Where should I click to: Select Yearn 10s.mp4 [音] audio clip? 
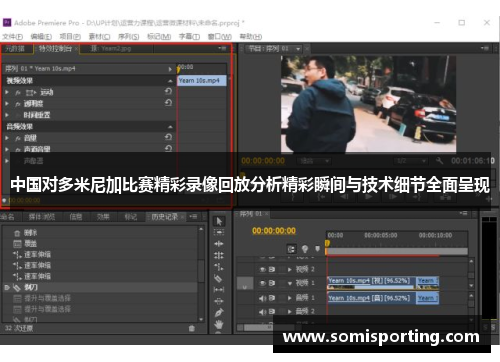pos(372,298)
